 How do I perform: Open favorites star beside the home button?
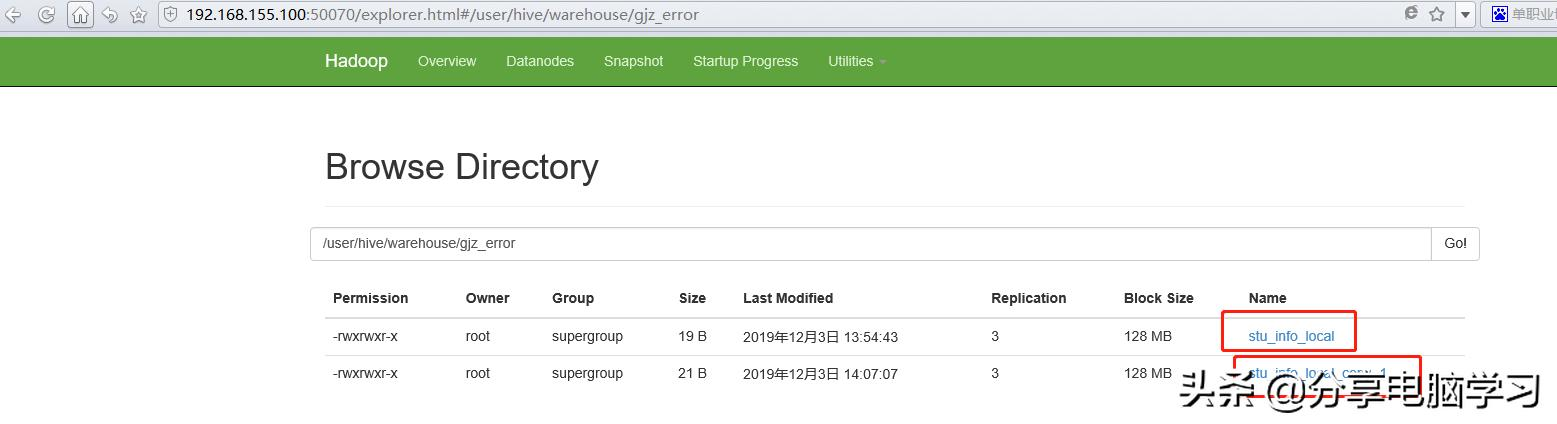tap(139, 15)
